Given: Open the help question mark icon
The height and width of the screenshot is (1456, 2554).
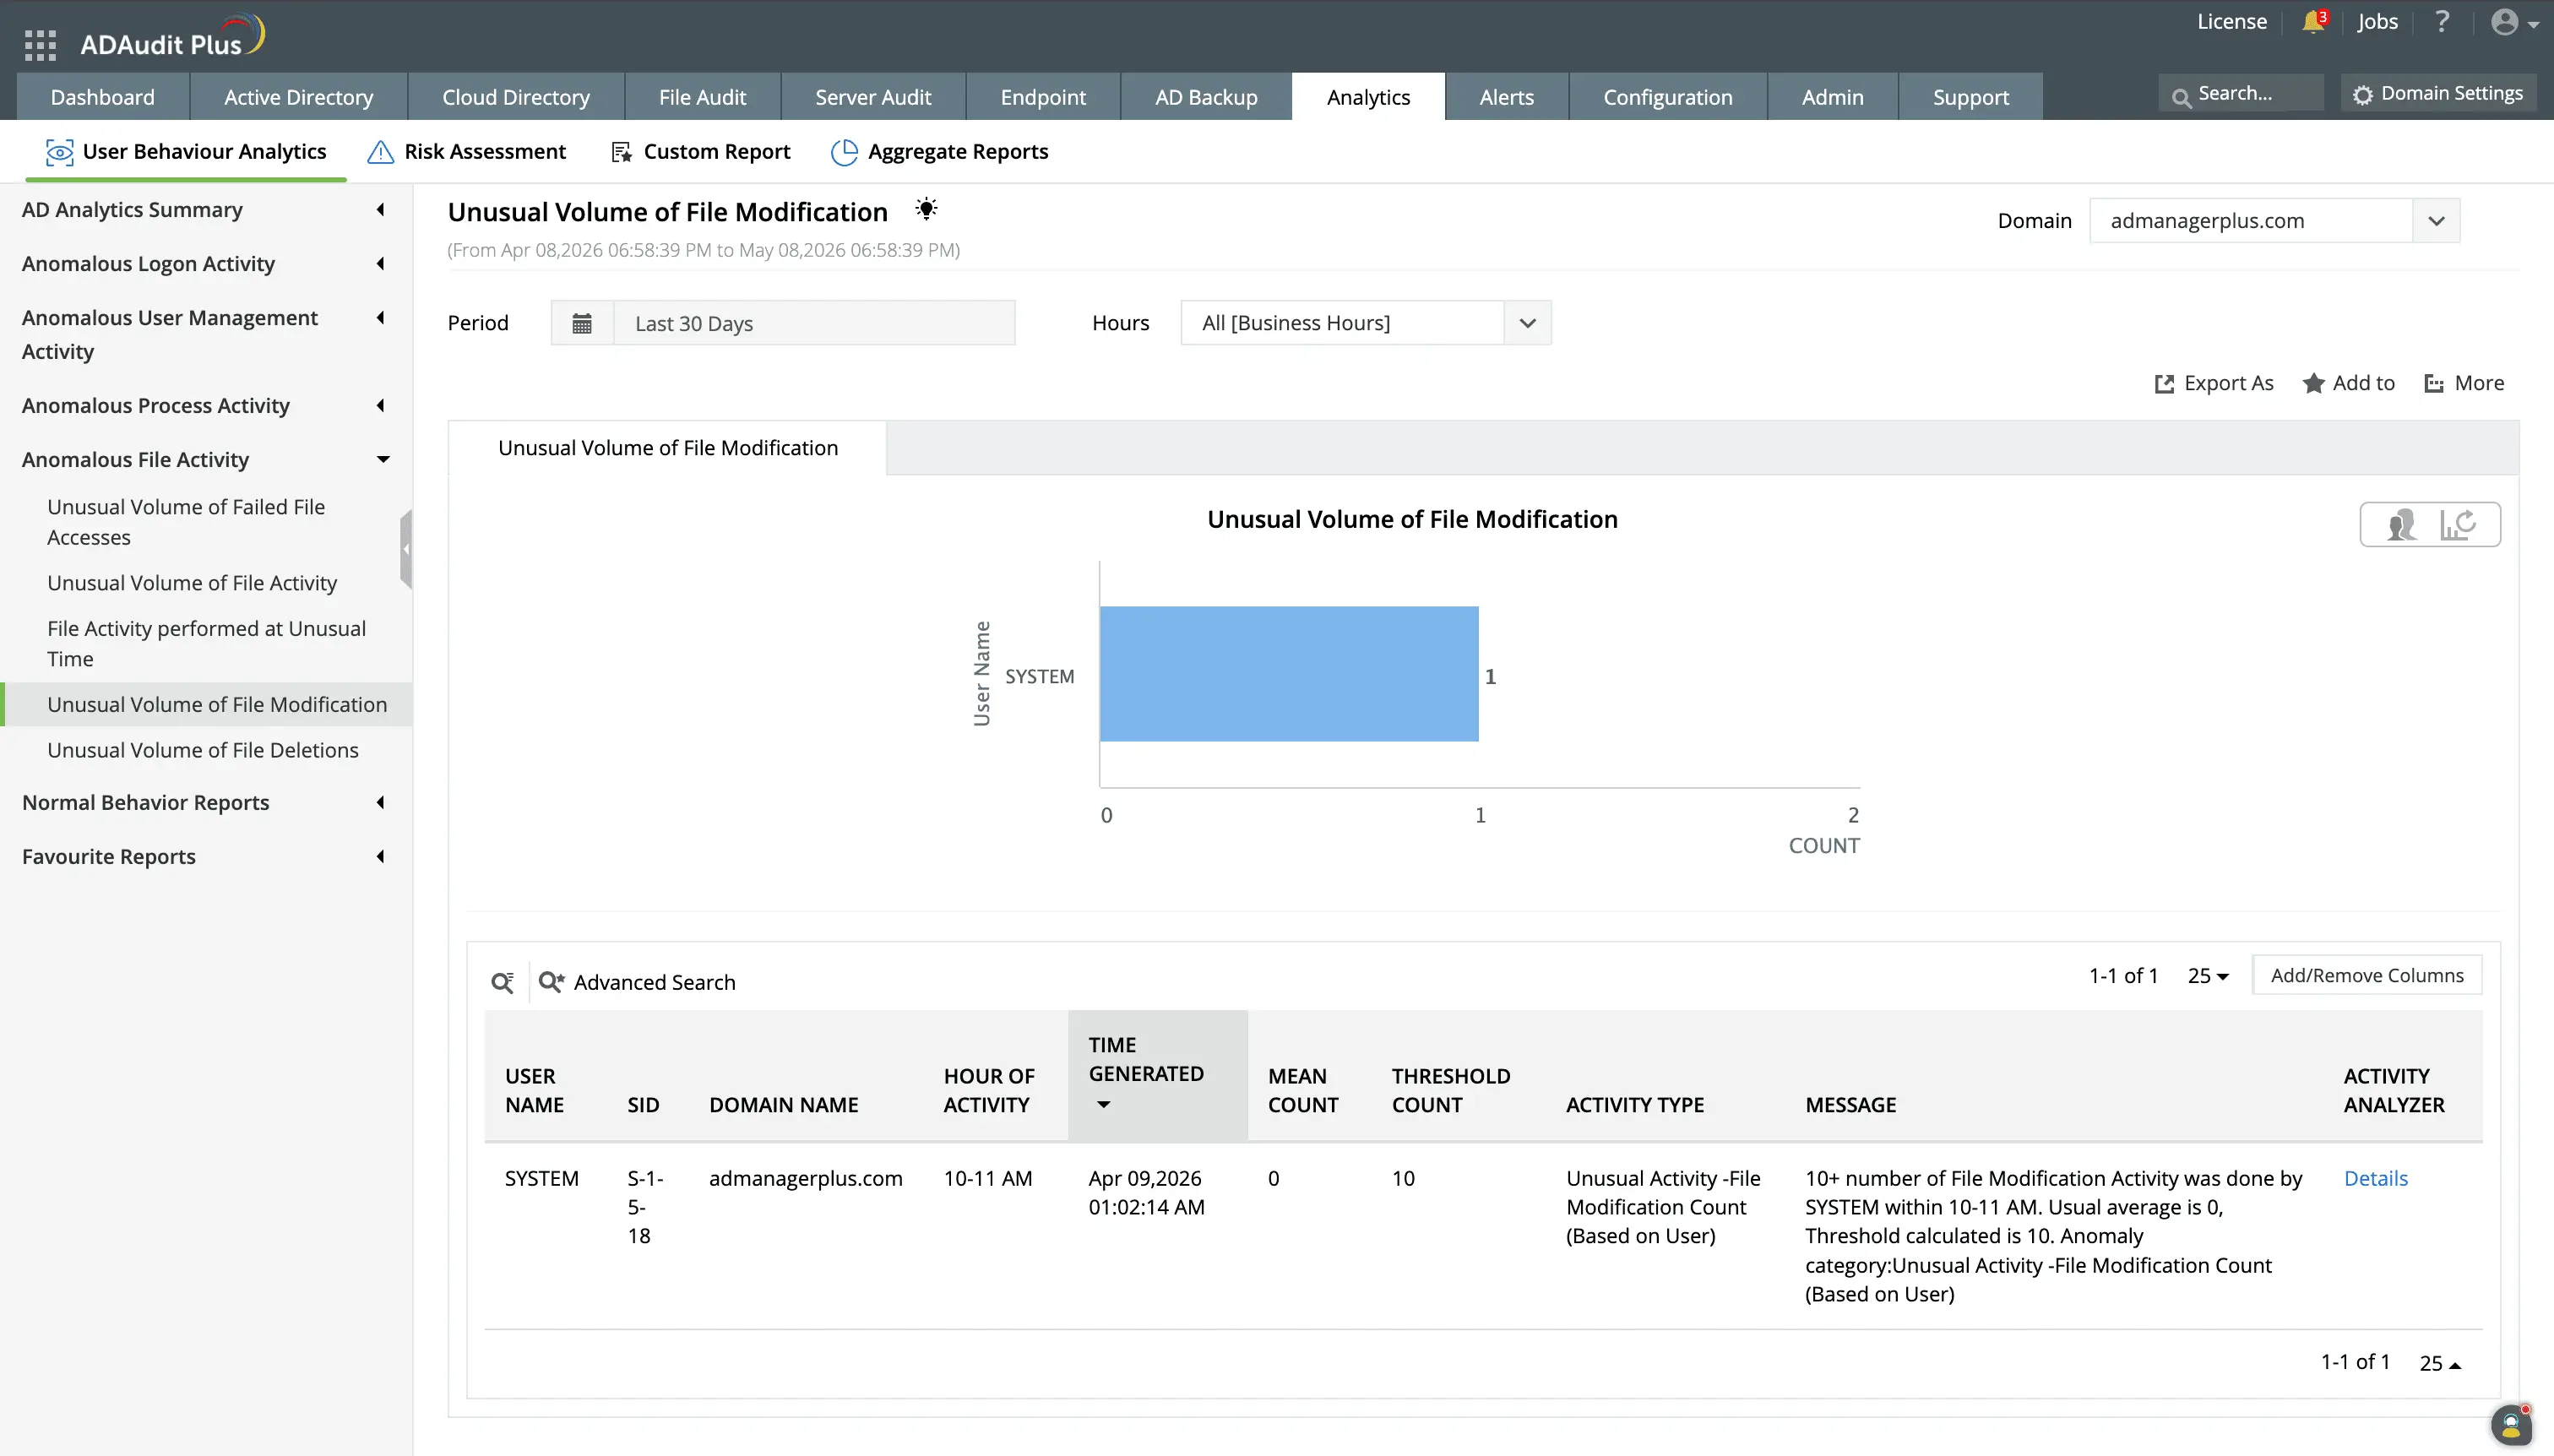Looking at the screenshot, I should (x=2442, y=21).
